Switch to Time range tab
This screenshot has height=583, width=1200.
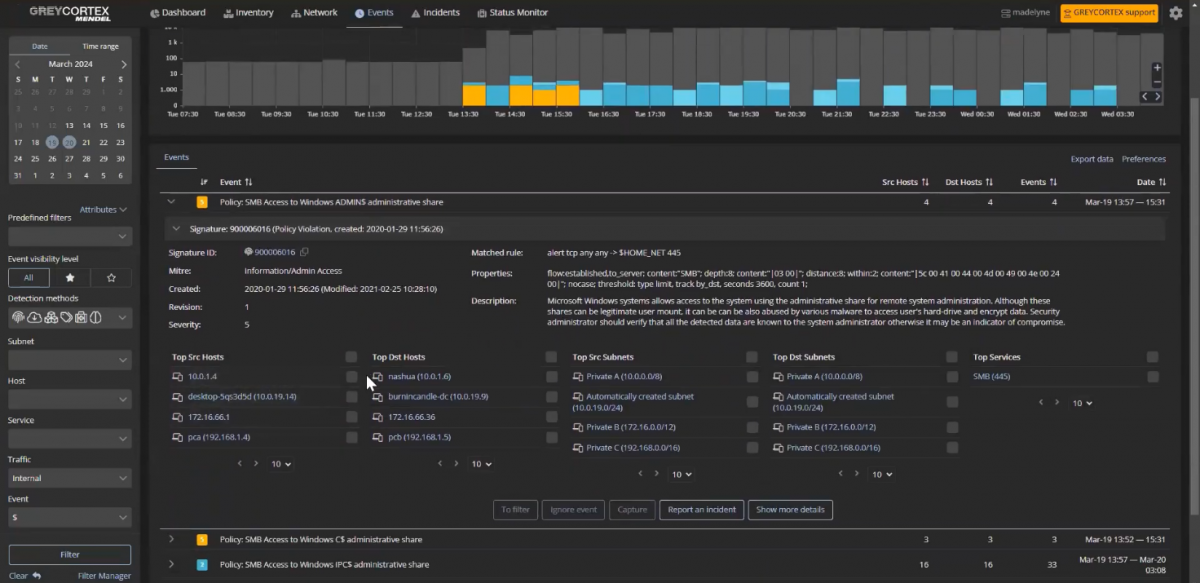pos(100,46)
